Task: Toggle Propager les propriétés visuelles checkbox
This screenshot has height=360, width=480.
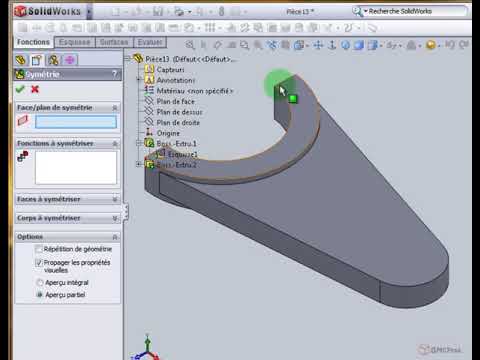Action: pyautogui.click(x=39, y=262)
